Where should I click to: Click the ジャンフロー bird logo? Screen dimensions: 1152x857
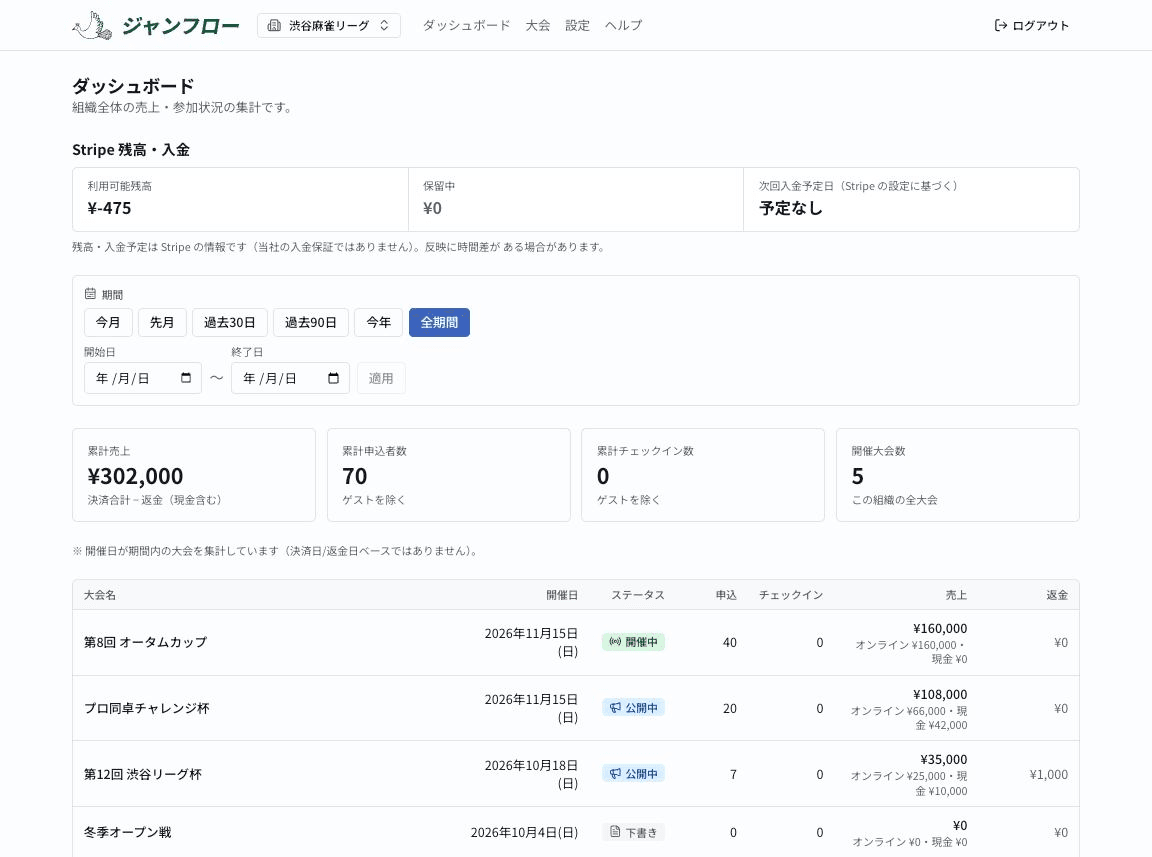(93, 26)
